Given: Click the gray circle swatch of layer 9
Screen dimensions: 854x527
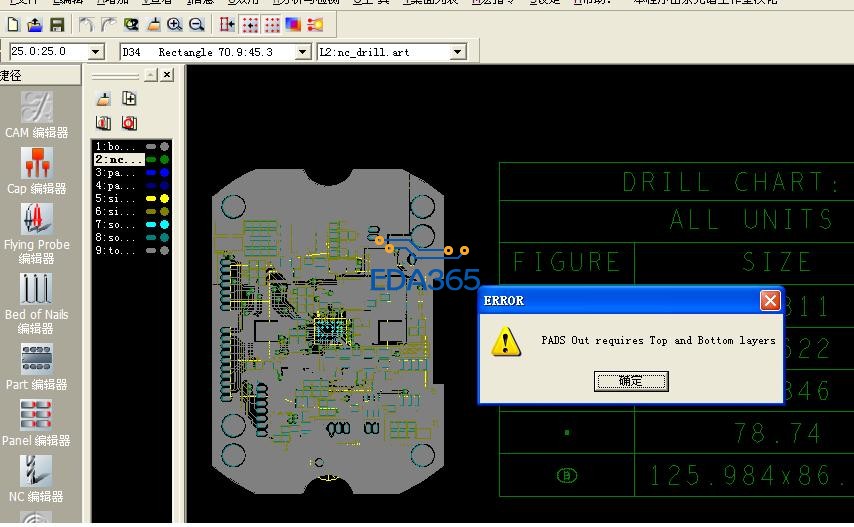Looking at the screenshot, I should click(x=164, y=250).
